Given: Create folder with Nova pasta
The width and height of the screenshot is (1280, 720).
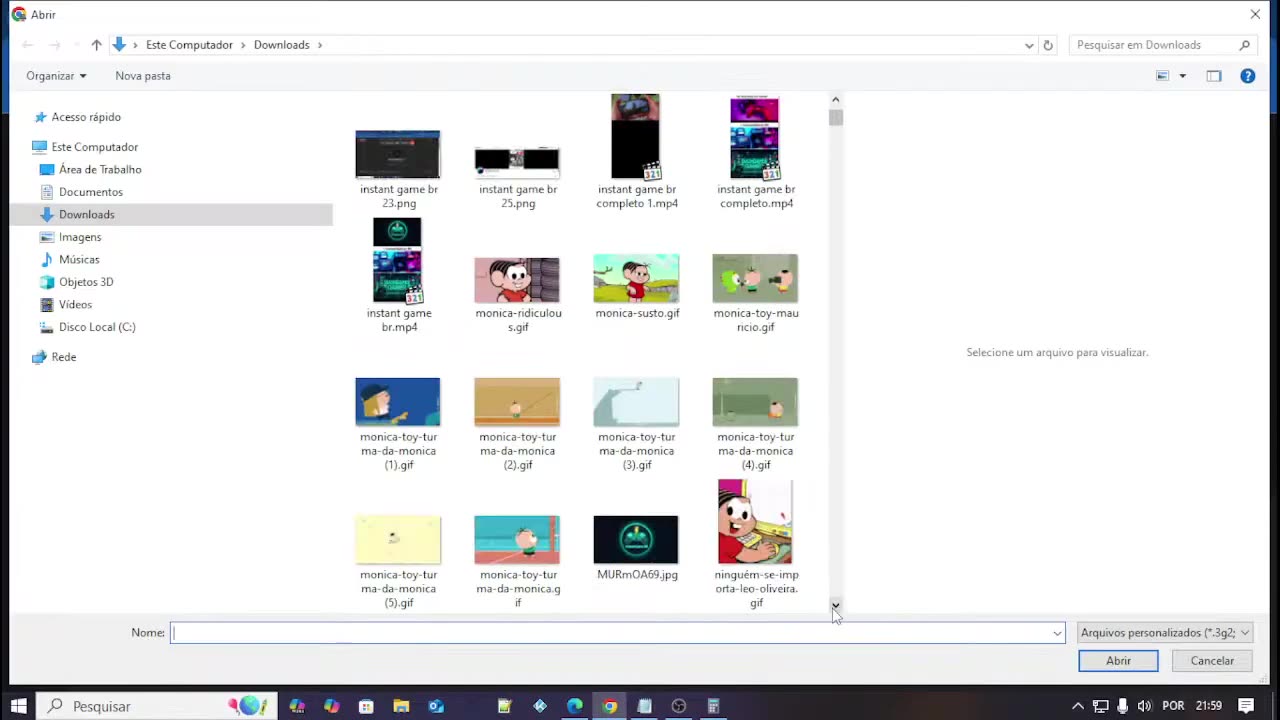Looking at the screenshot, I should pyautogui.click(x=143, y=76).
